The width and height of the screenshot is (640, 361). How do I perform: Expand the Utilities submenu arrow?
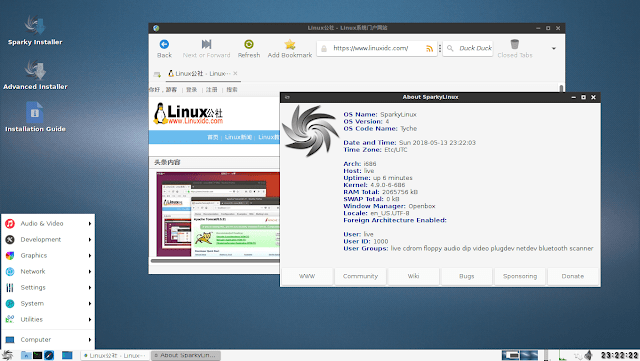tap(89, 319)
